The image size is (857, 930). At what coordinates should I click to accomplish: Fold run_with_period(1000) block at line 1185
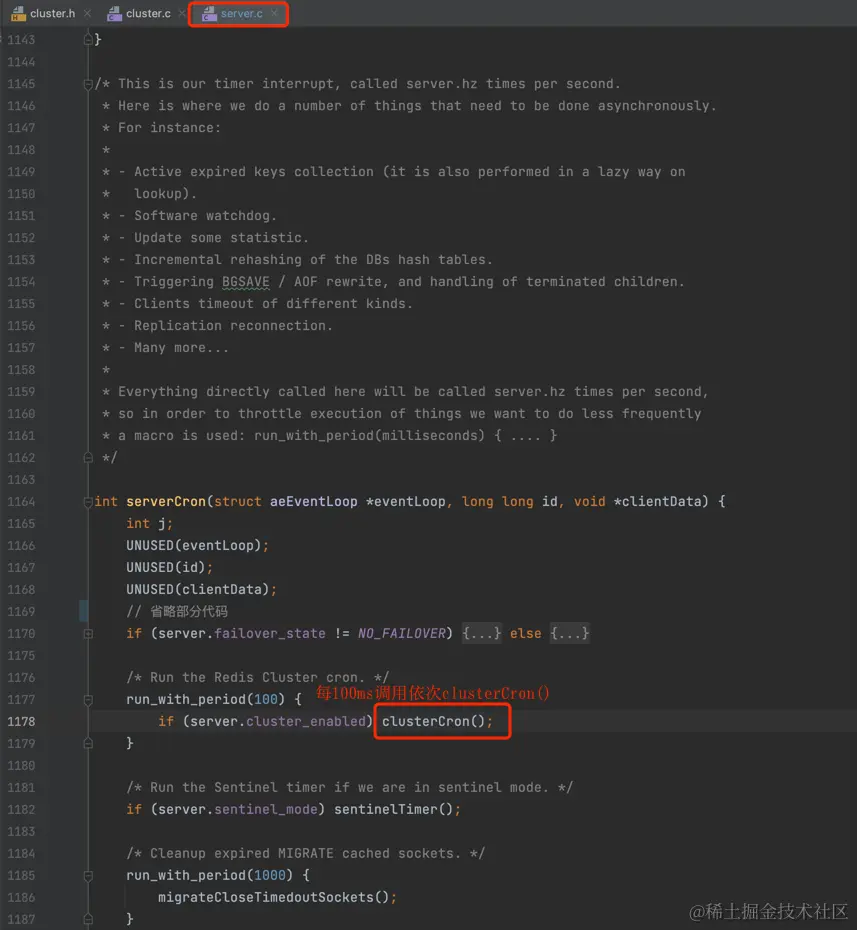(x=88, y=875)
